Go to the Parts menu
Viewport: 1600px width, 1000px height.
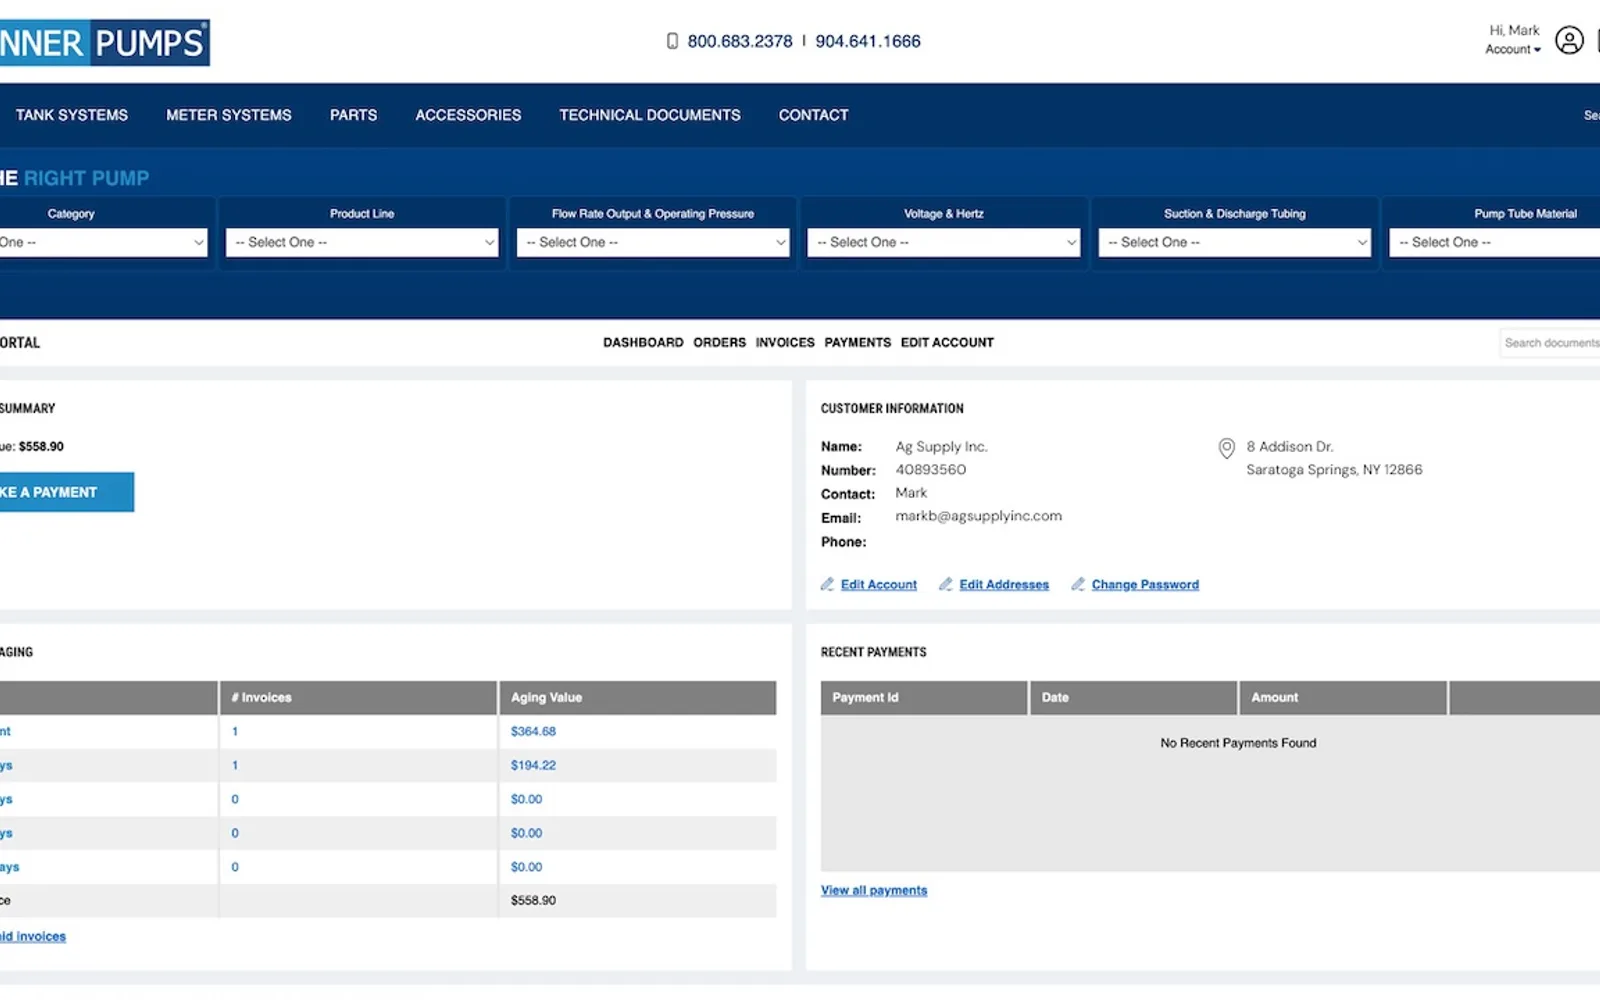[354, 115]
